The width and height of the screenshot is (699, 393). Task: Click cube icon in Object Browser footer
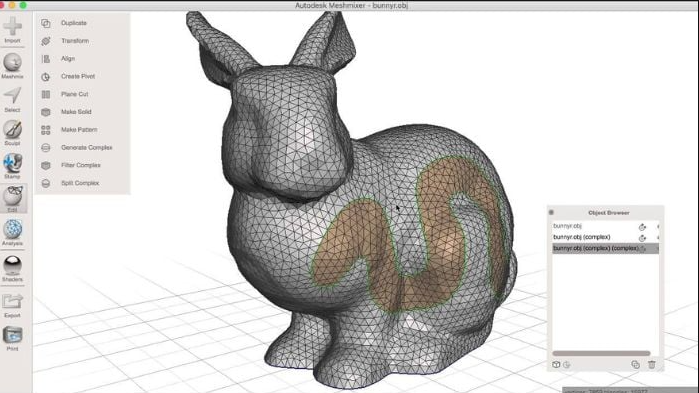[x=556, y=364]
